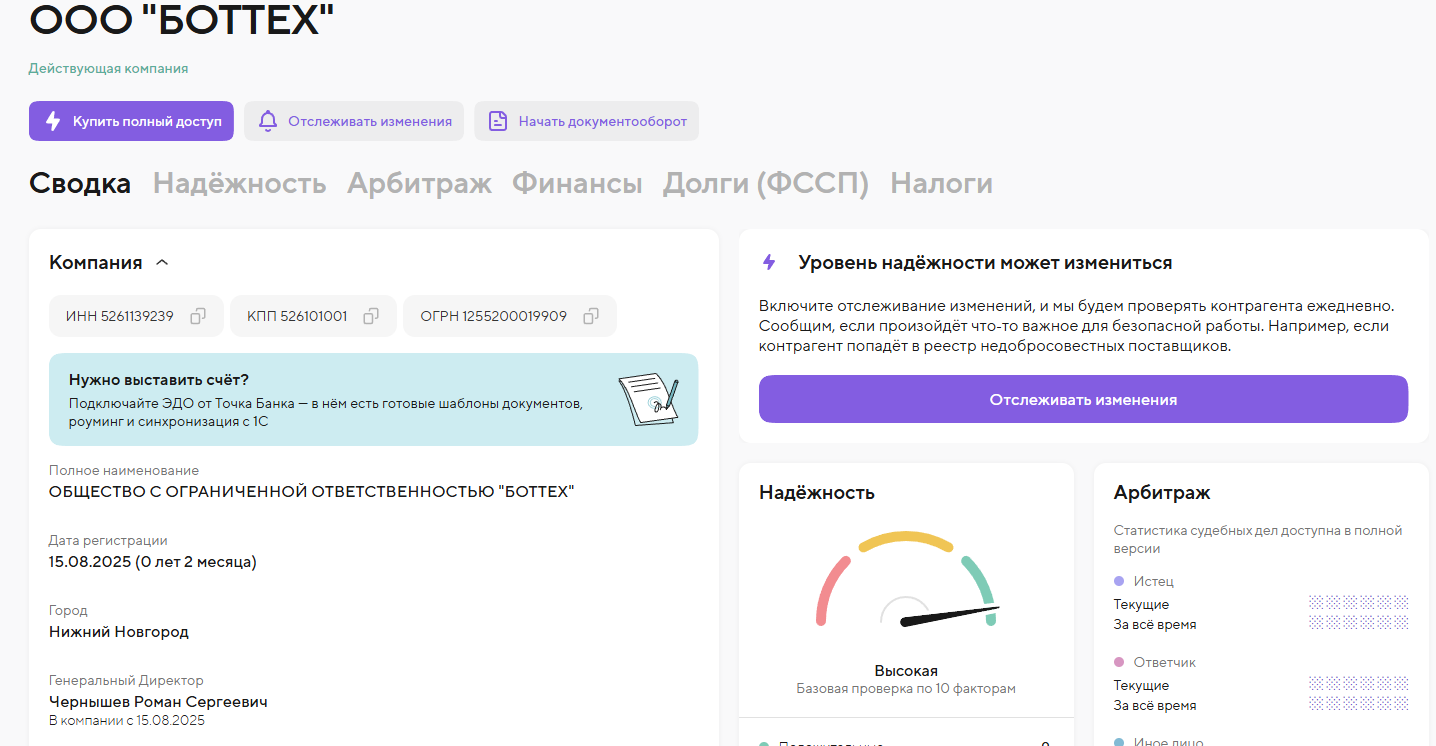1436x746 pixels.
Task: Click the invoice document illustration in banner
Action: (648, 399)
